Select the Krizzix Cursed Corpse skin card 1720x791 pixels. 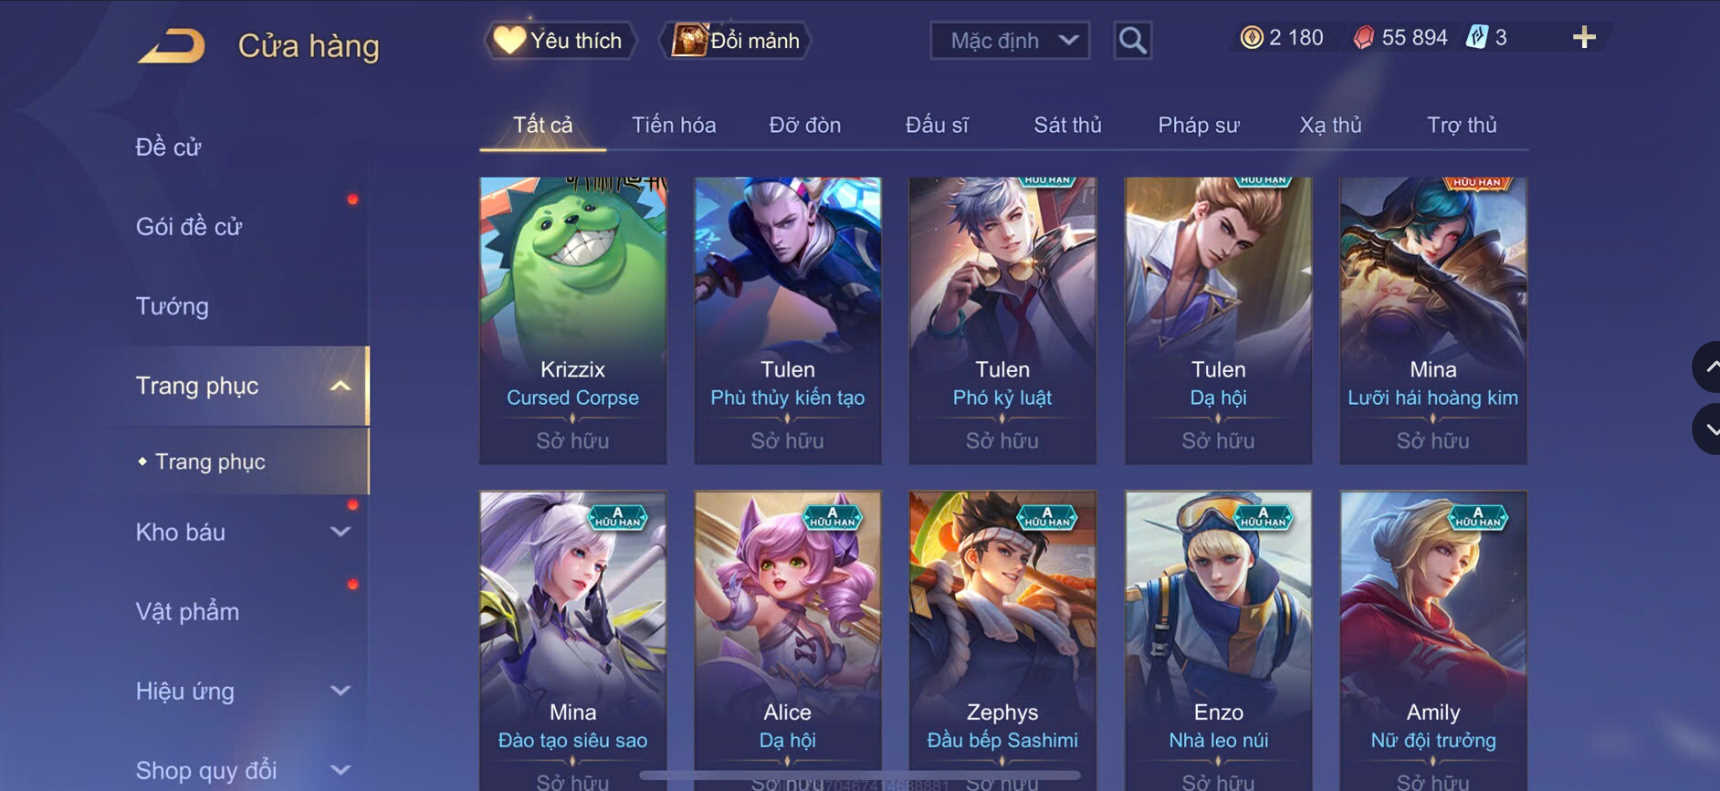click(573, 320)
